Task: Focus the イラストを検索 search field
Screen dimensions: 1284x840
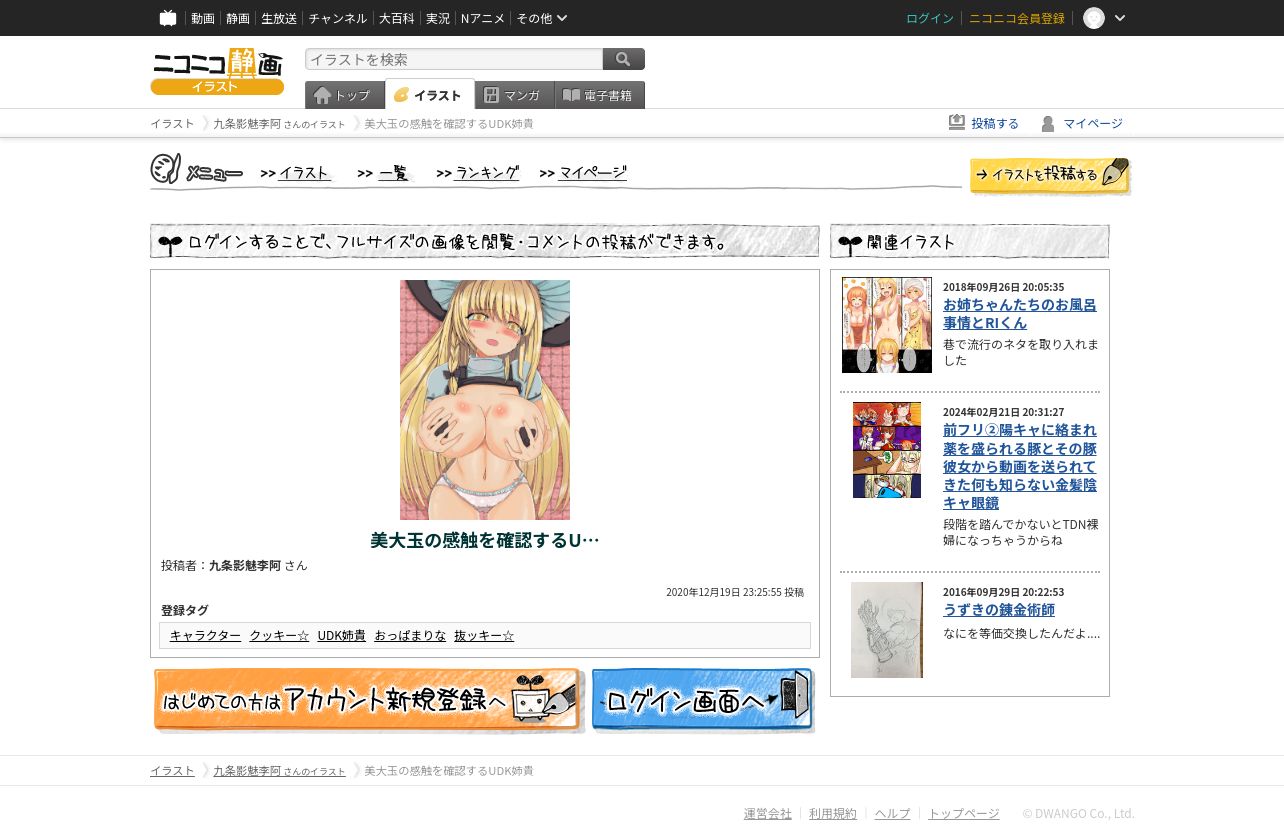Action: (x=454, y=59)
